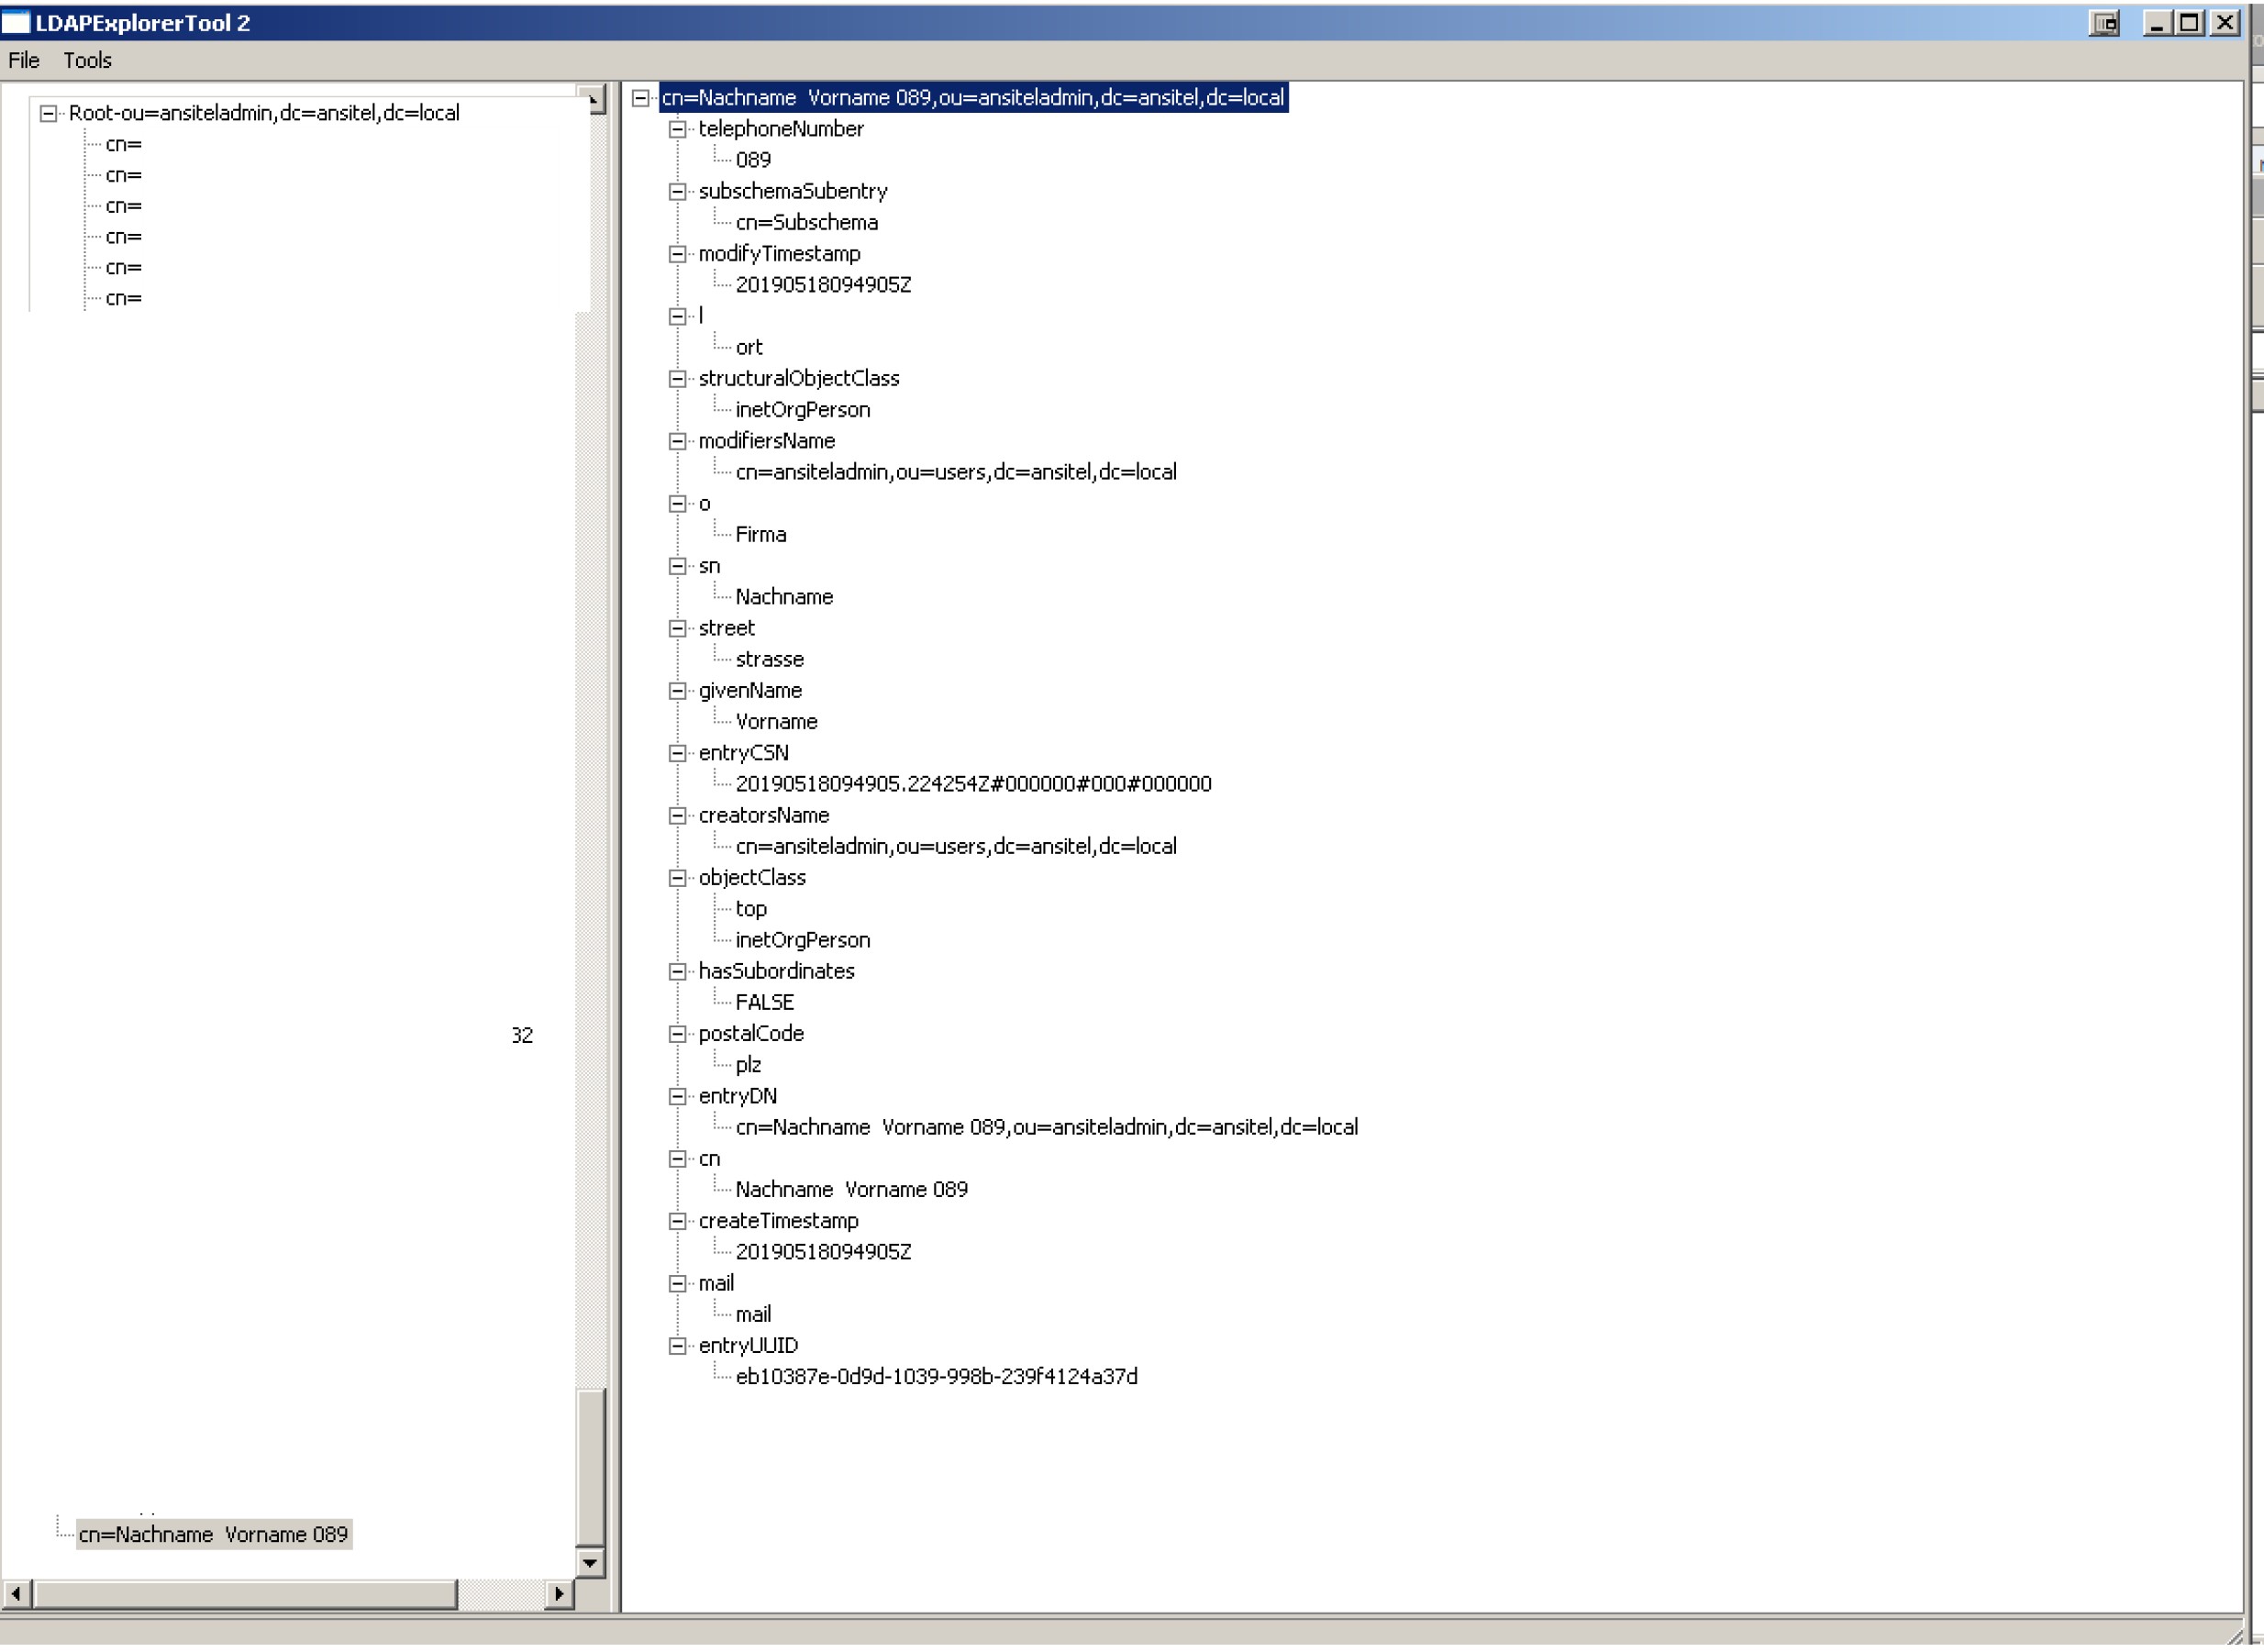Collapse the objectClass attribute node
2264x1652 pixels.
click(x=677, y=878)
